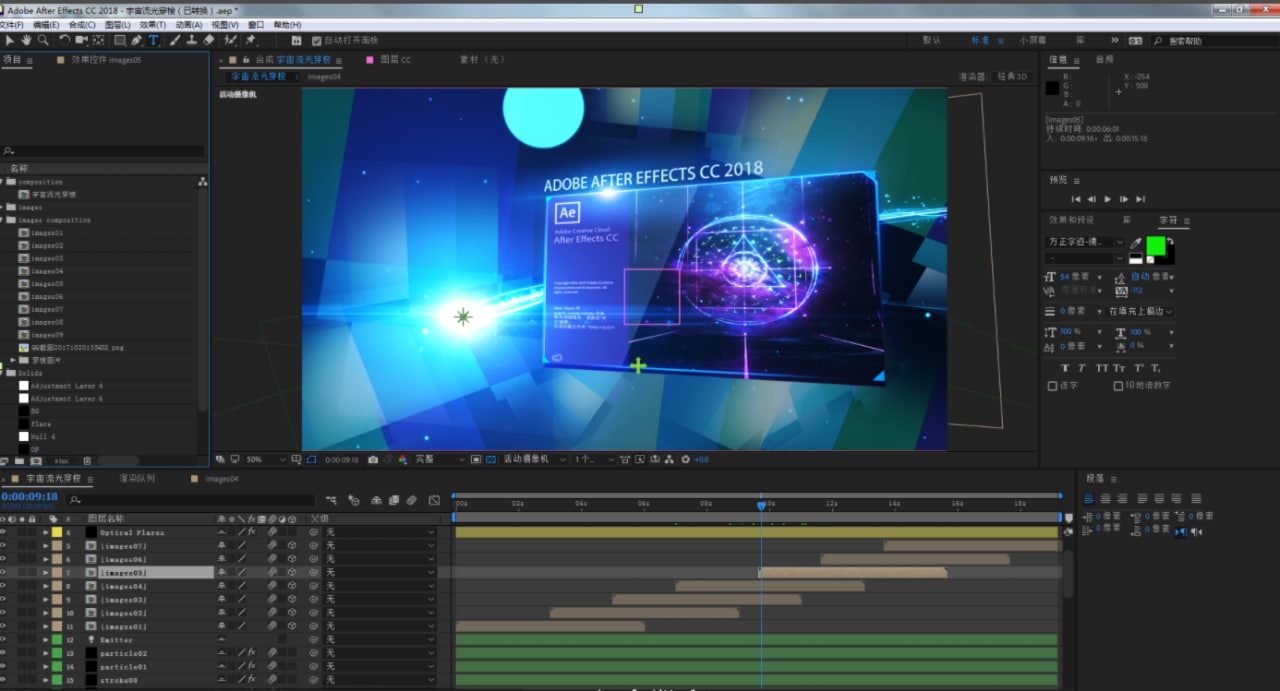Open the font family dropdown
This screenshot has width=1280, height=691.
(x=1085, y=242)
